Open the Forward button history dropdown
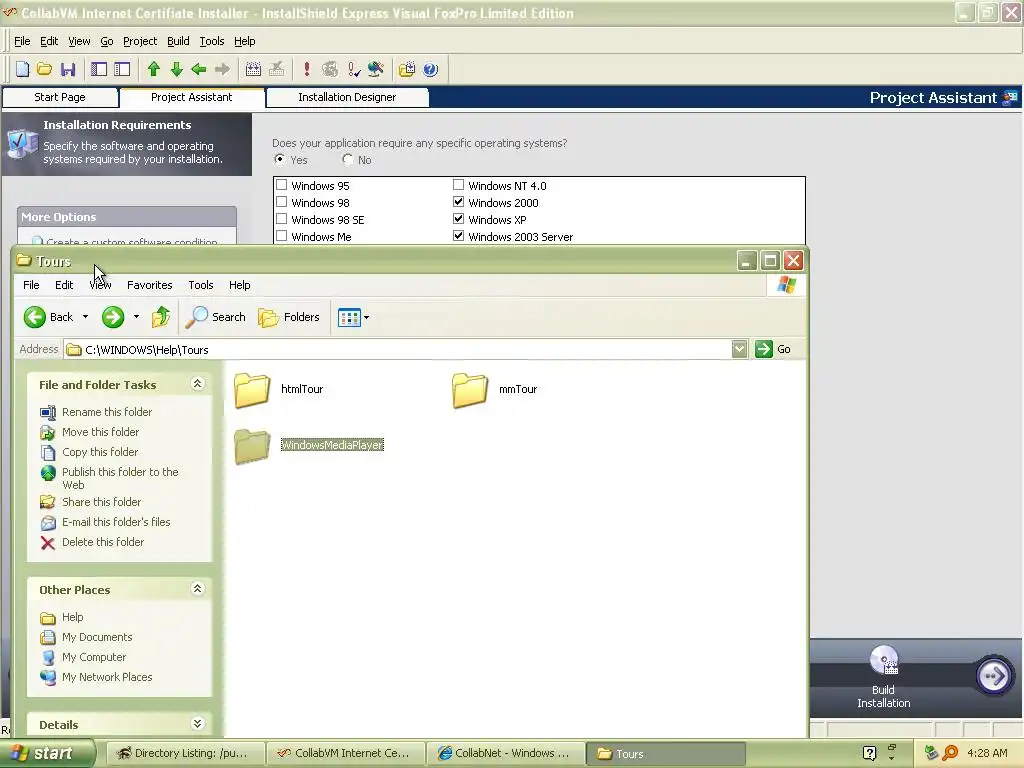 (136, 317)
